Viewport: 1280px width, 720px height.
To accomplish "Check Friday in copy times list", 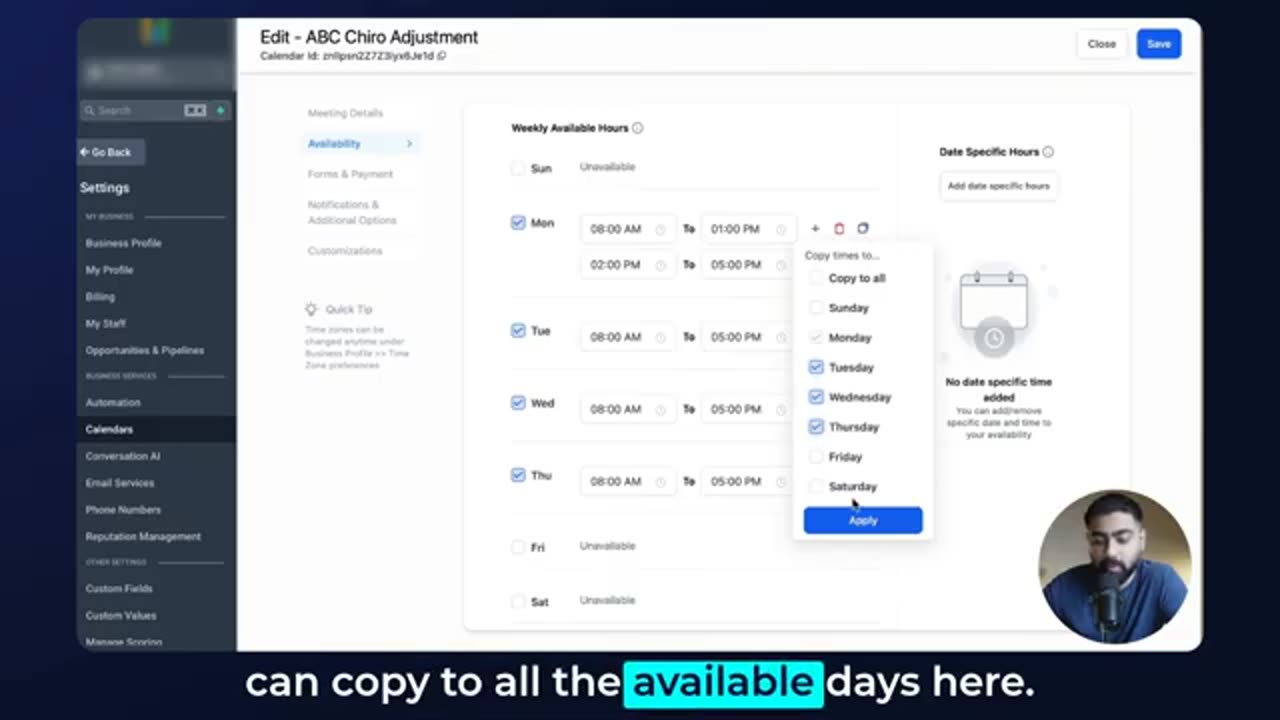I will pos(816,456).
